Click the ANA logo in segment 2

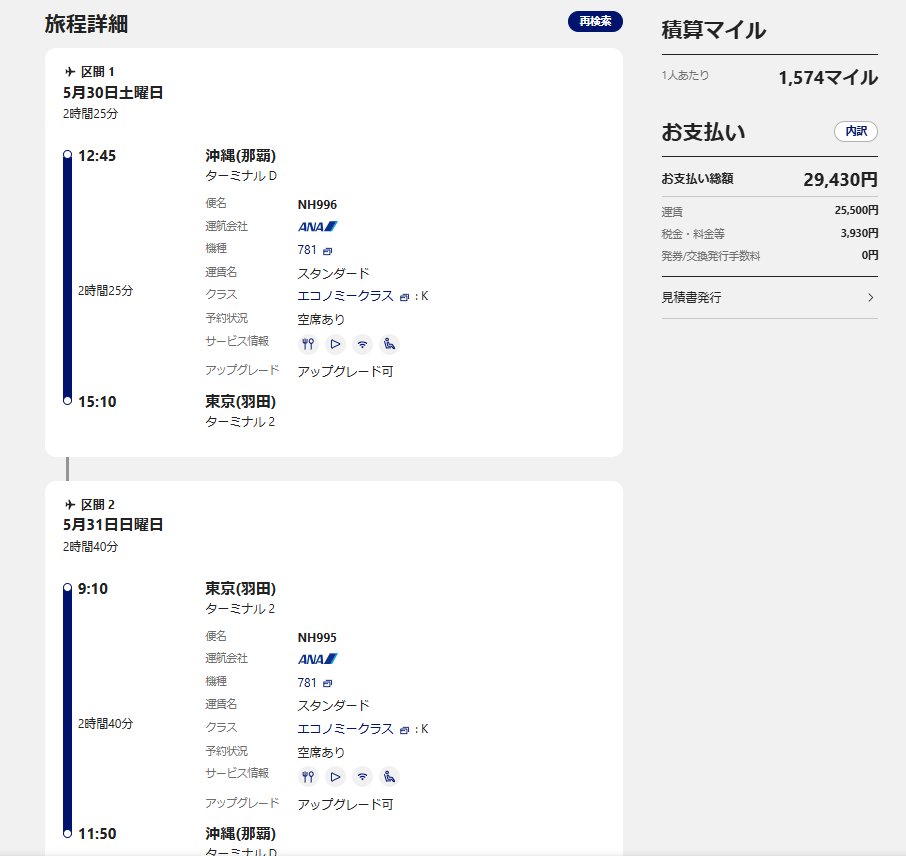click(x=318, y=659)
